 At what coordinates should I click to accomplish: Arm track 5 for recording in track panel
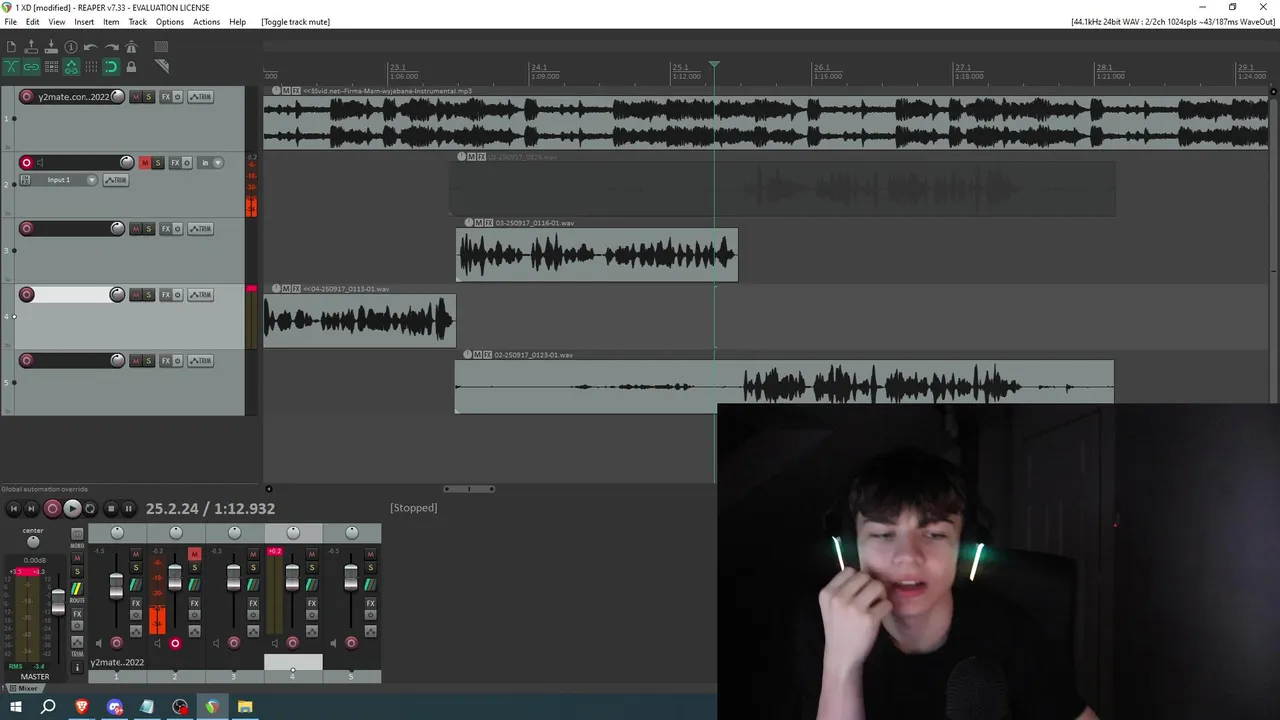click(26, 361)
